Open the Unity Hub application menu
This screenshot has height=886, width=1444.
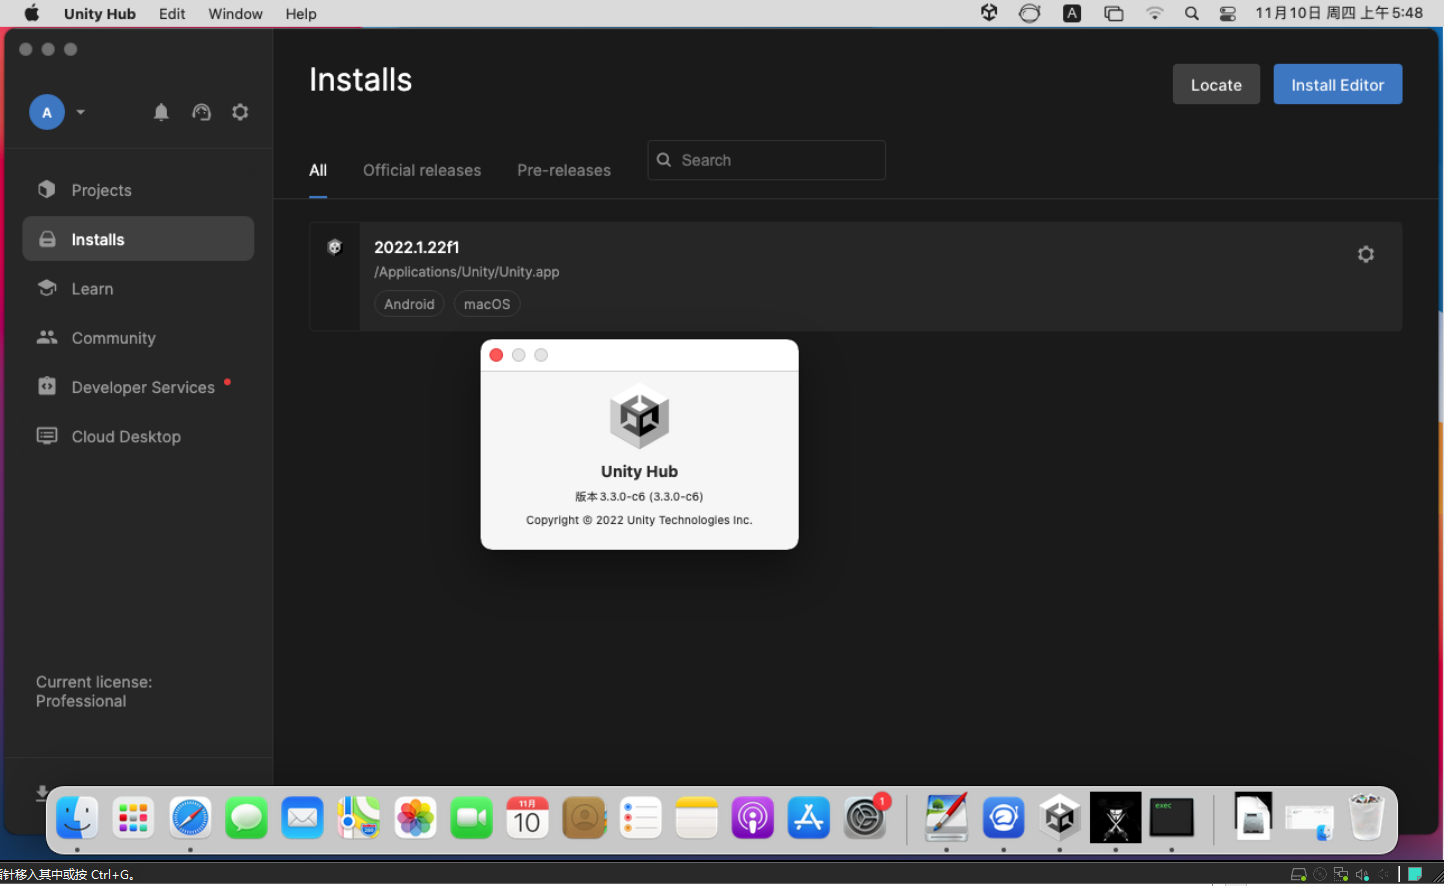[x=100, y=14]
